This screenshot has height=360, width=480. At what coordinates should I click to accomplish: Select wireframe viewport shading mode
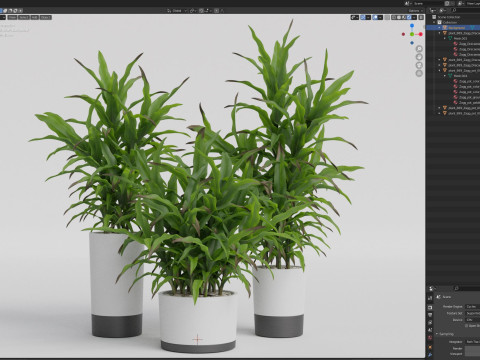coord(394,17)
